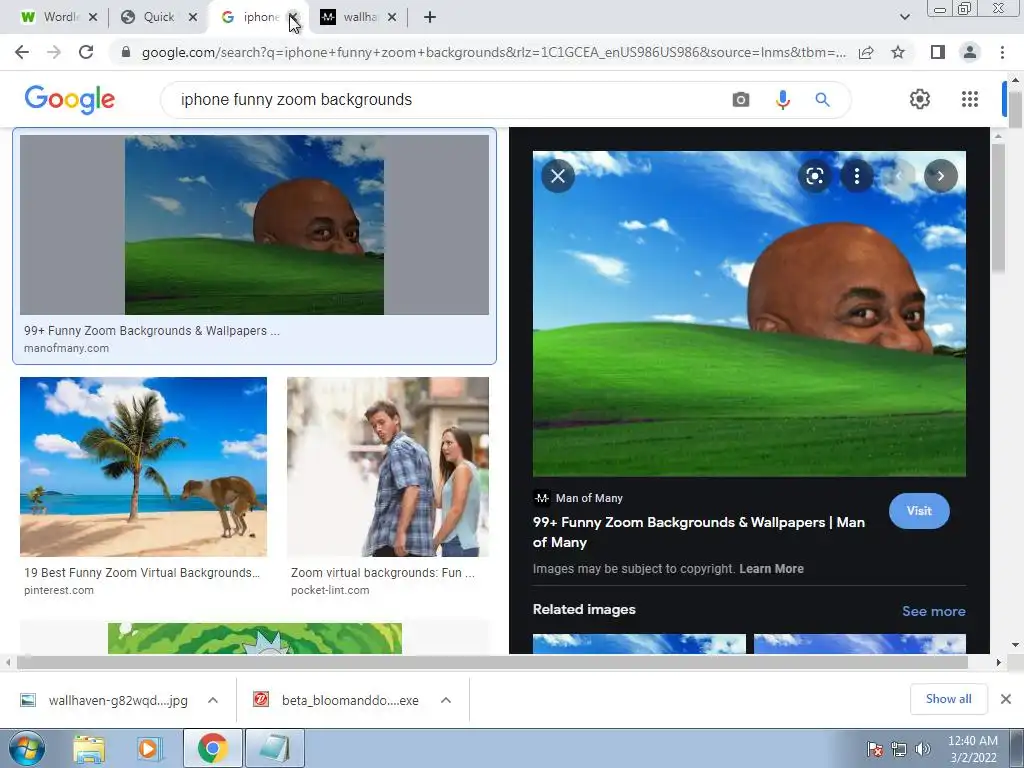Open the Google apps grid

click(970, 99)
